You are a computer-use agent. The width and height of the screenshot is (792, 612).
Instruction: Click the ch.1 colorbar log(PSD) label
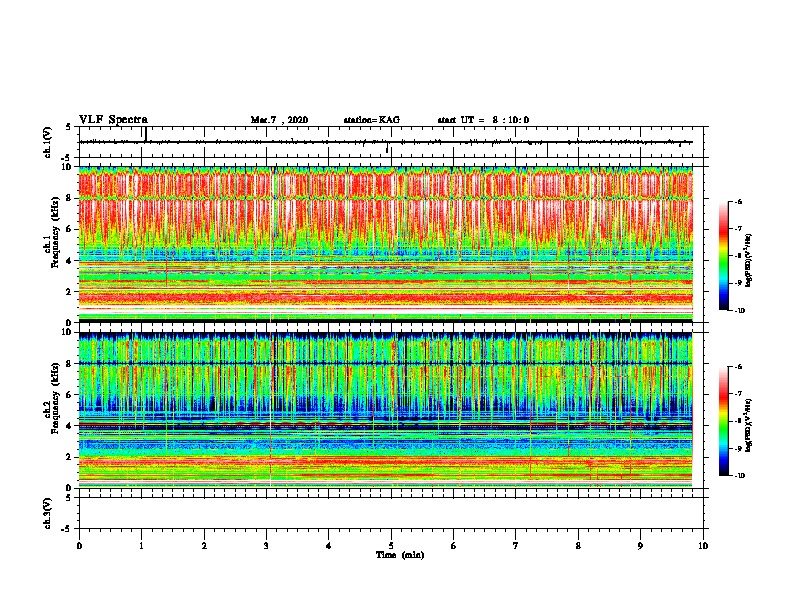point(749,261)
